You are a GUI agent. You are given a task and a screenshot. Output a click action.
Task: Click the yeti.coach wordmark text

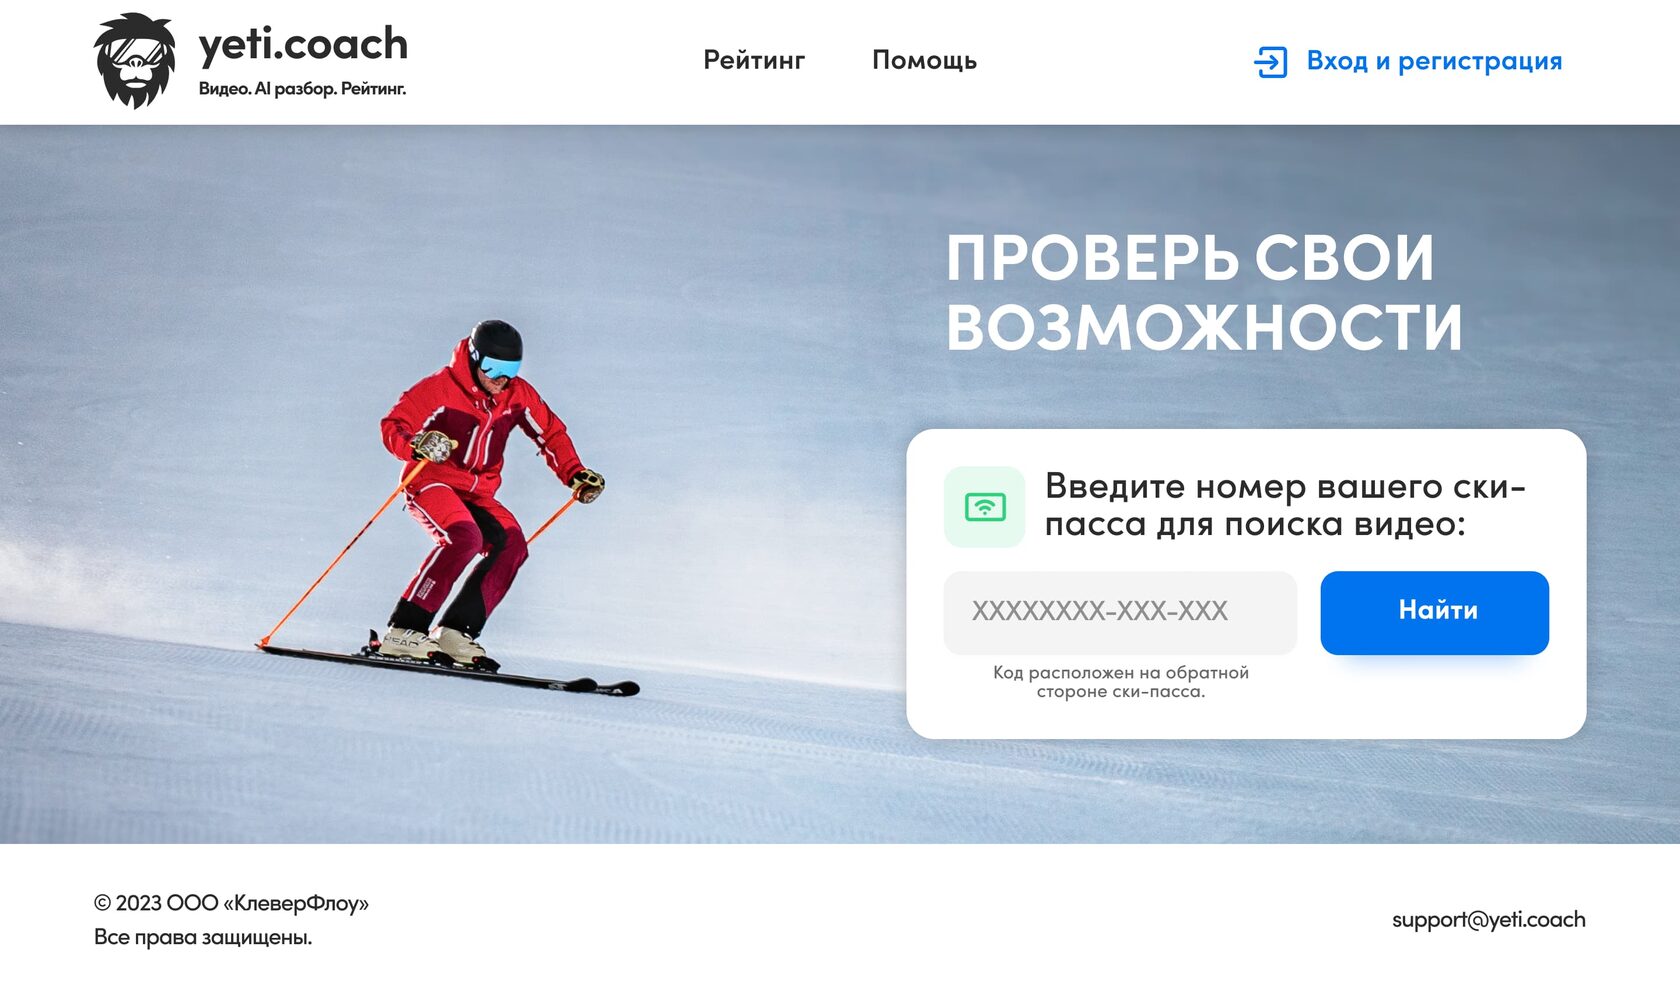303,44
